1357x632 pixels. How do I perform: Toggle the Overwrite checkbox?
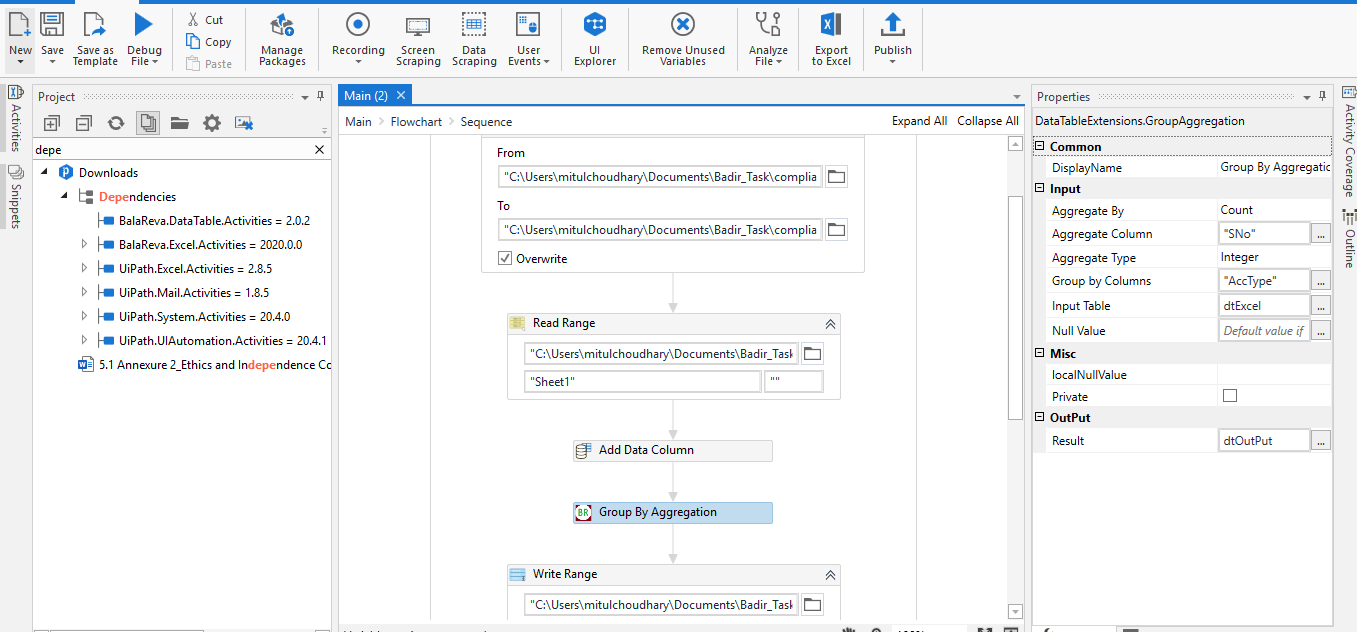pyautogui.click(x=505, y=259)
